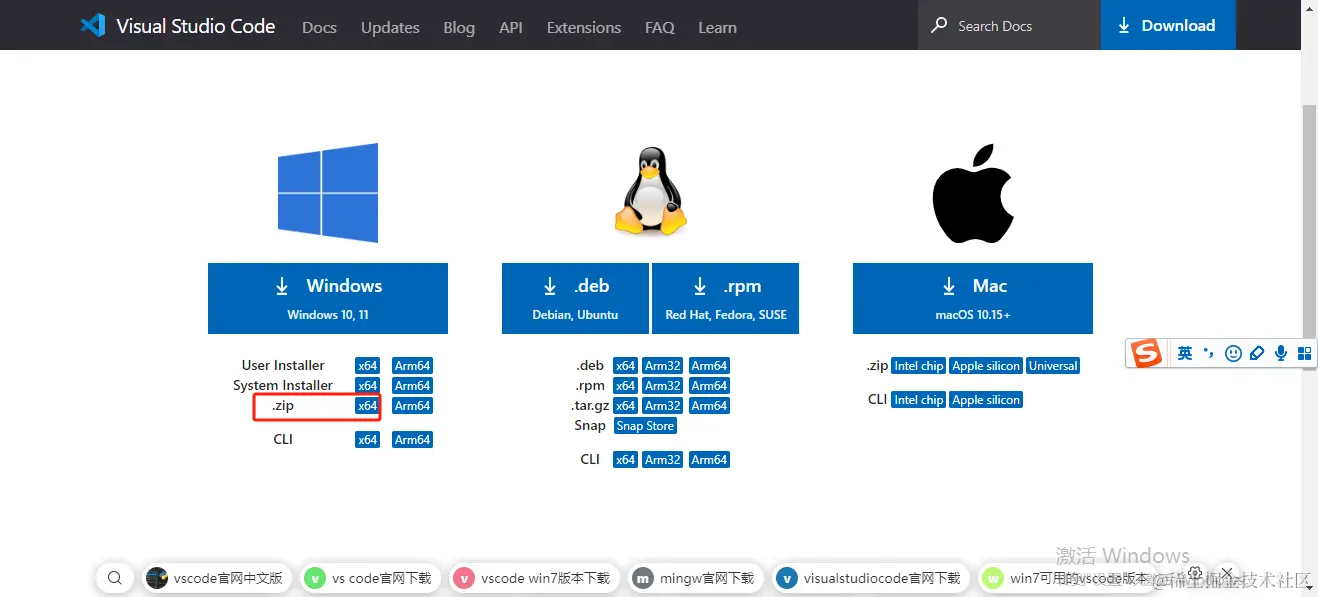The height and width of the screenshot is (597, 1318).
Task: Close the suggestion bar with X
Action: pyautogui.click(x=1227, y=573)
